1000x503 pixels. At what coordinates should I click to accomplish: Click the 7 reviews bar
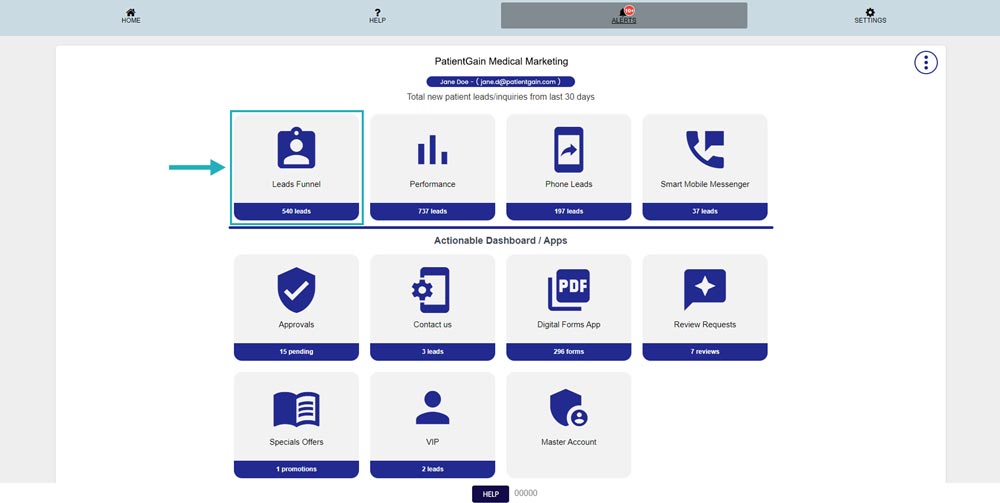point(705,351)
